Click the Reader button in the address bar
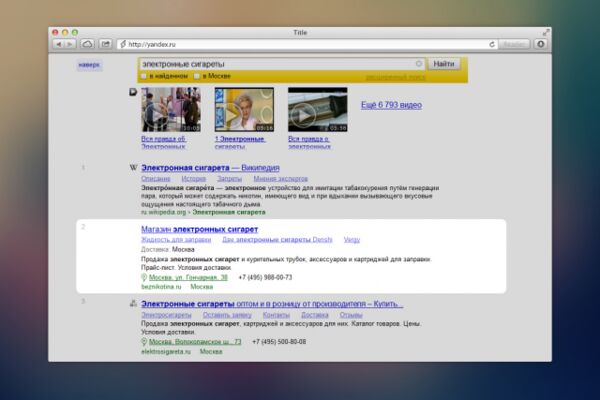The image size is (600, 400). (514, 44)
